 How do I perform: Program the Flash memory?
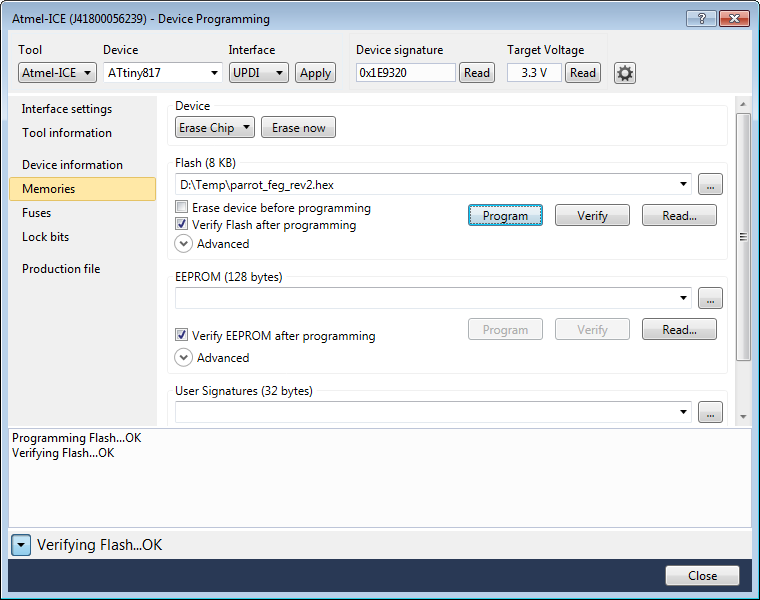(x=505, y=216)
